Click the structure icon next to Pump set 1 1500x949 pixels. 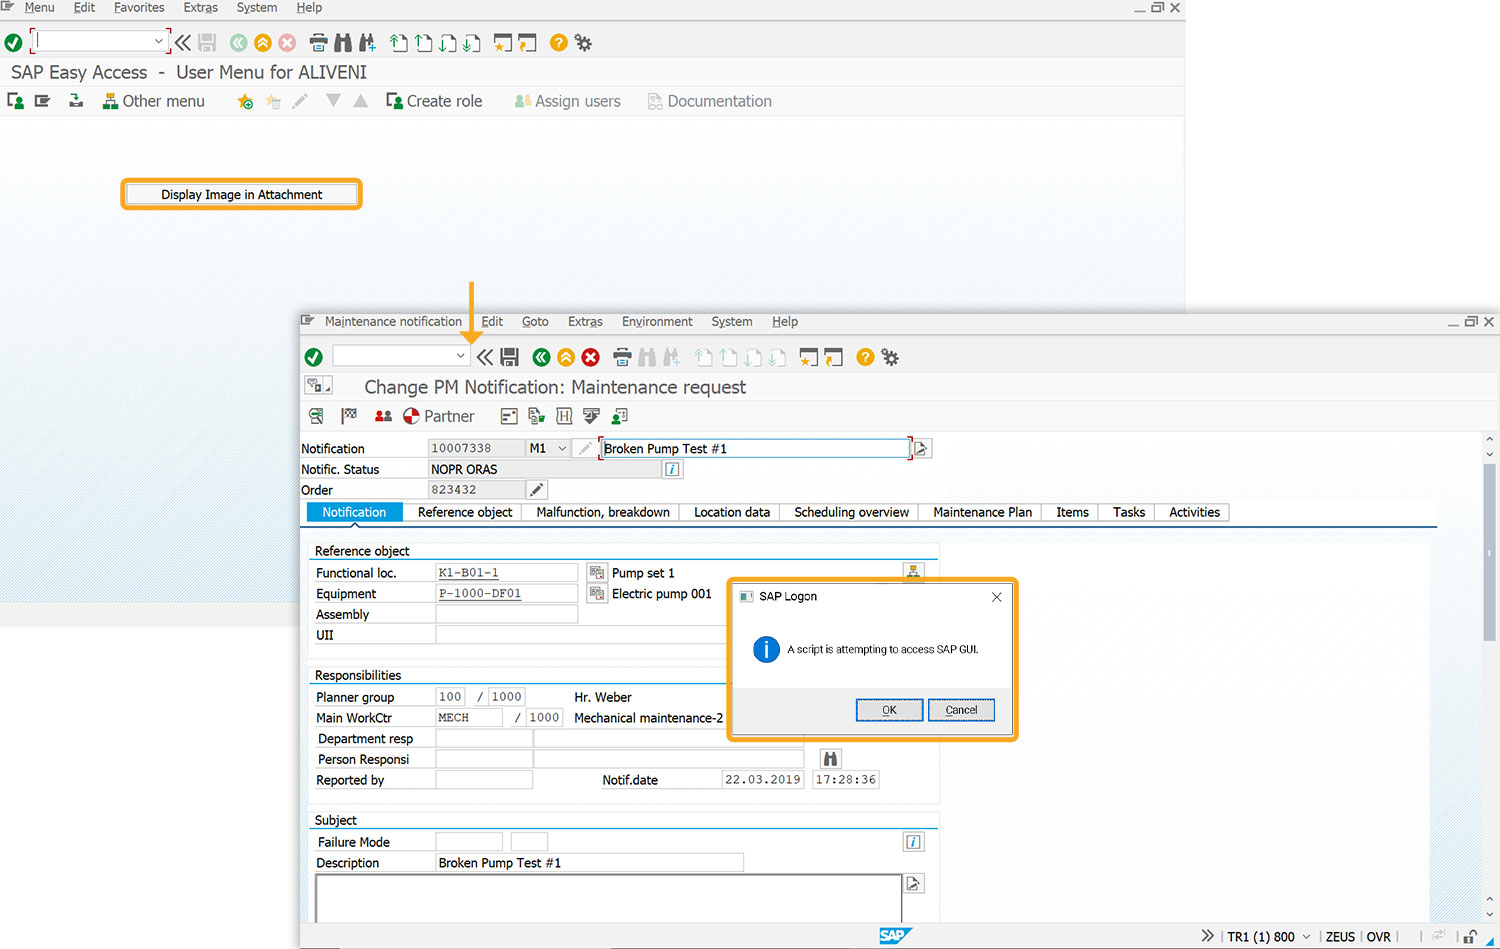[x=597, y=572]
